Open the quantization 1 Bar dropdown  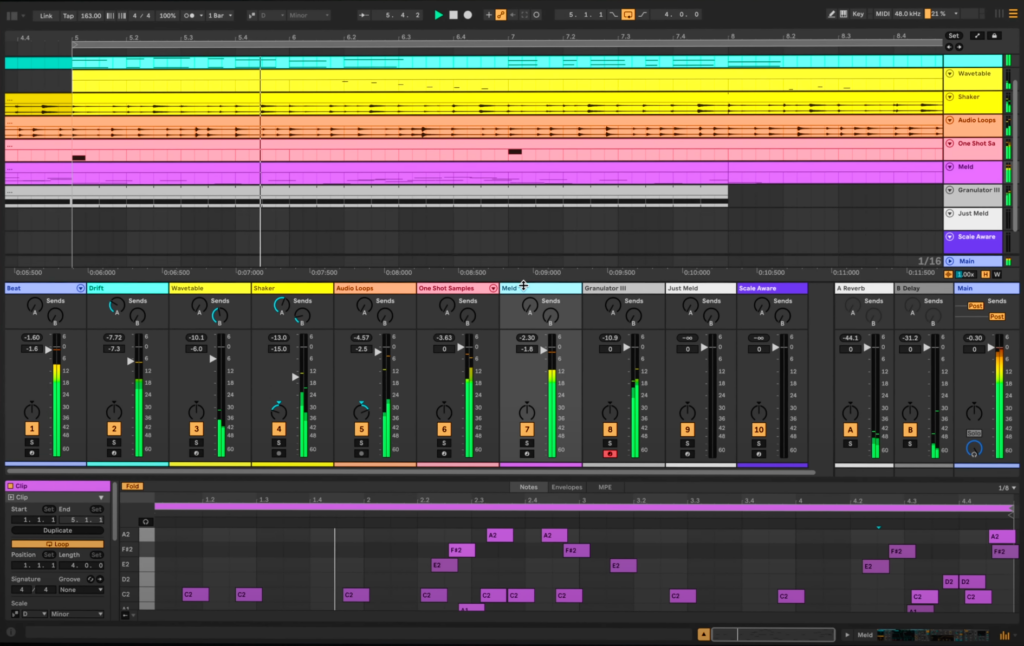coord(220,16)
